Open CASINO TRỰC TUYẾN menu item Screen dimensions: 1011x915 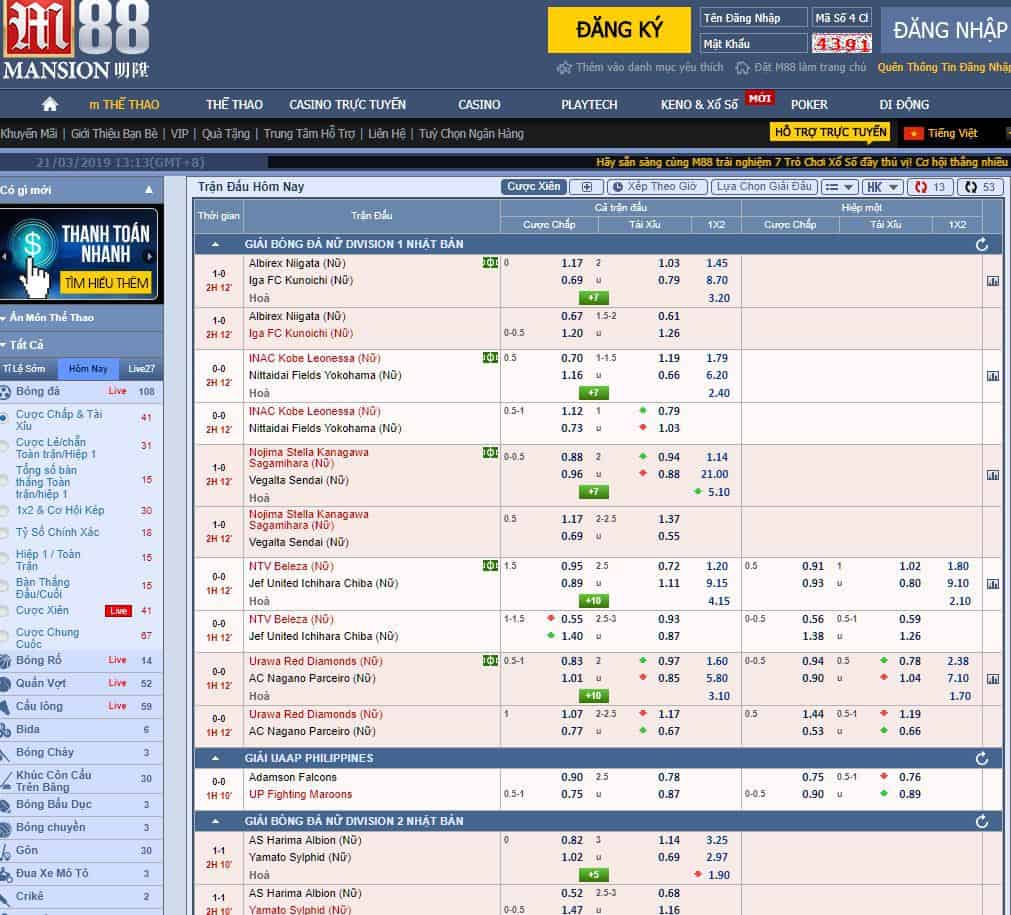[347, 104]
